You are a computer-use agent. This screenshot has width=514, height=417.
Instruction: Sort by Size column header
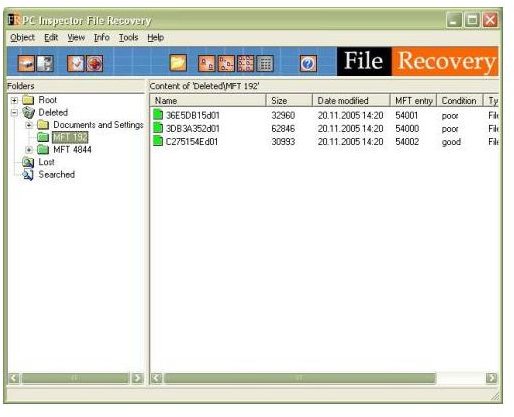pyautogui.click(x=289, y=101)
